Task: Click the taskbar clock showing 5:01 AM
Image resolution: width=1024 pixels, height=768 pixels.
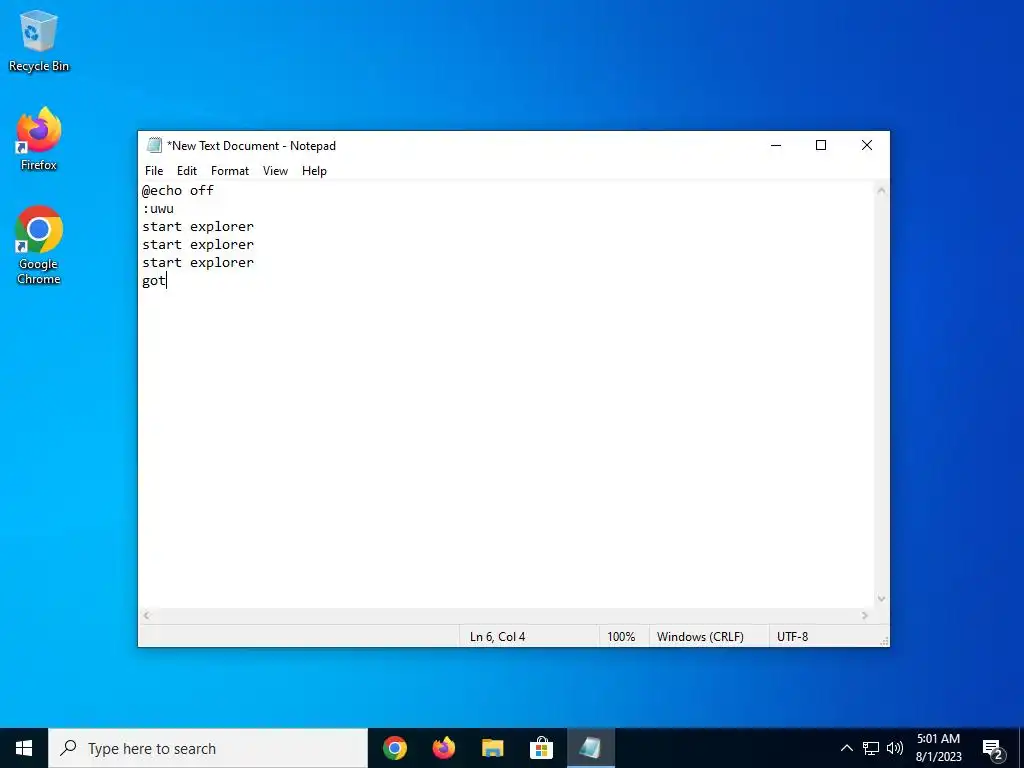Action: pyautogui.click(x=938, y=748)
